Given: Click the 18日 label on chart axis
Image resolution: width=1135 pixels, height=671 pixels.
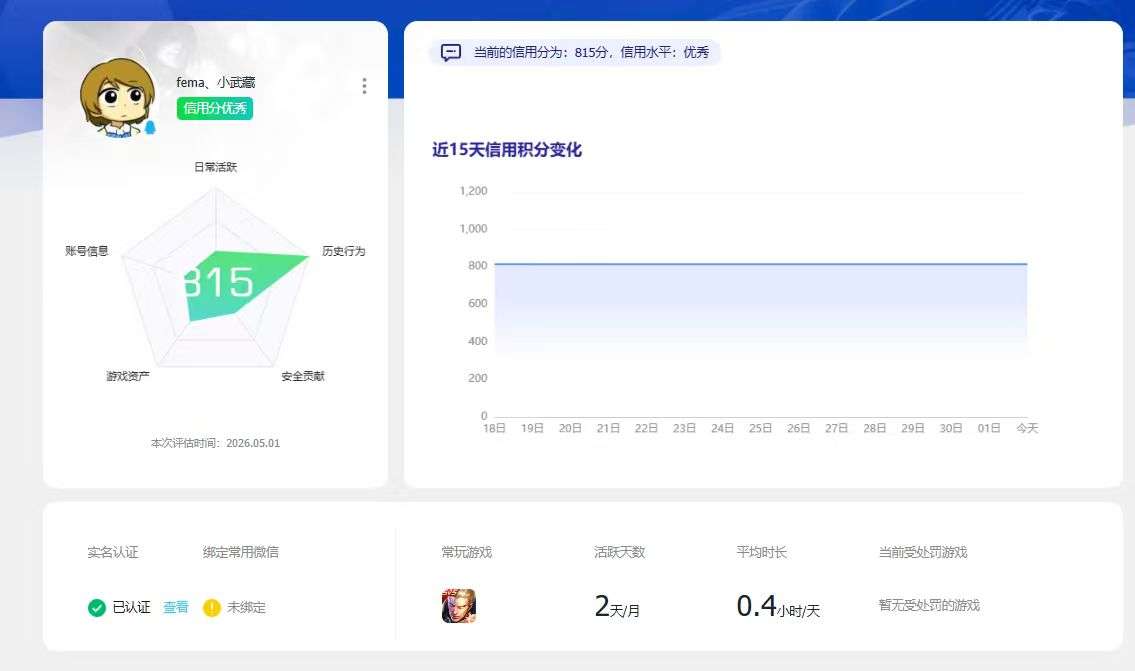Looking at the screenshot, I should click(494, 429).
